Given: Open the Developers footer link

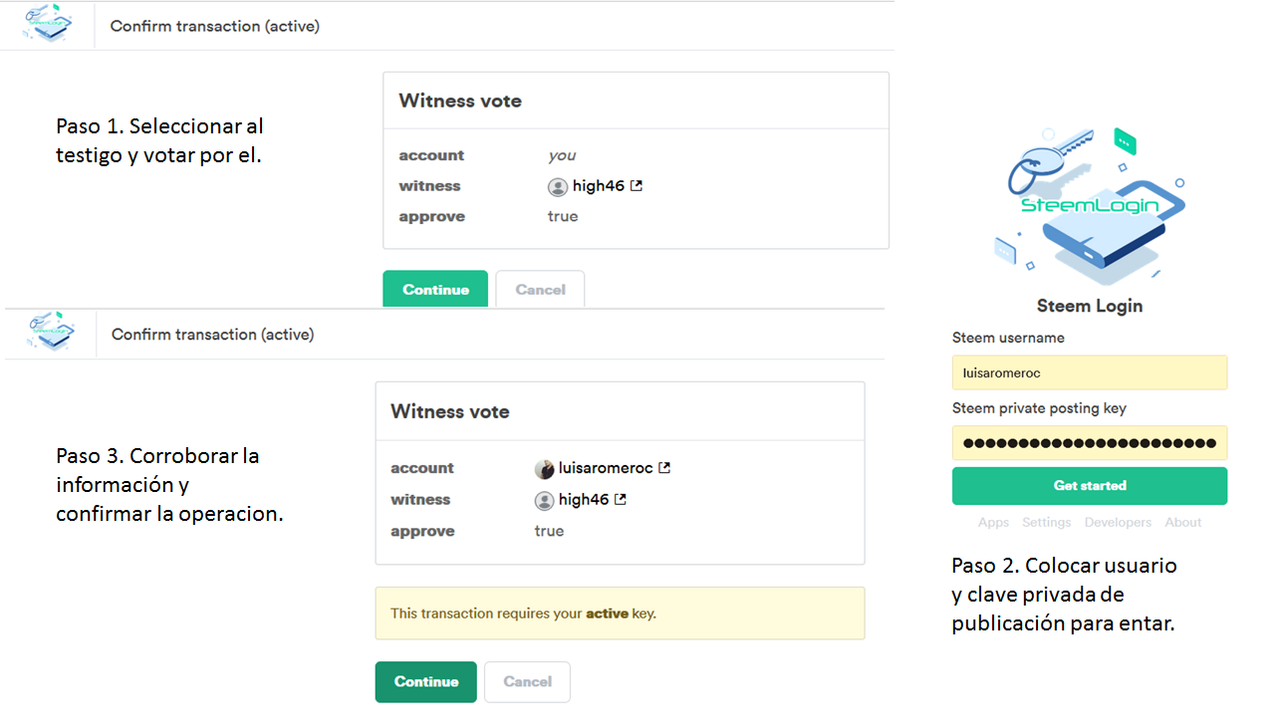Looking at the screenshot, I should [x=1117, y=523].
